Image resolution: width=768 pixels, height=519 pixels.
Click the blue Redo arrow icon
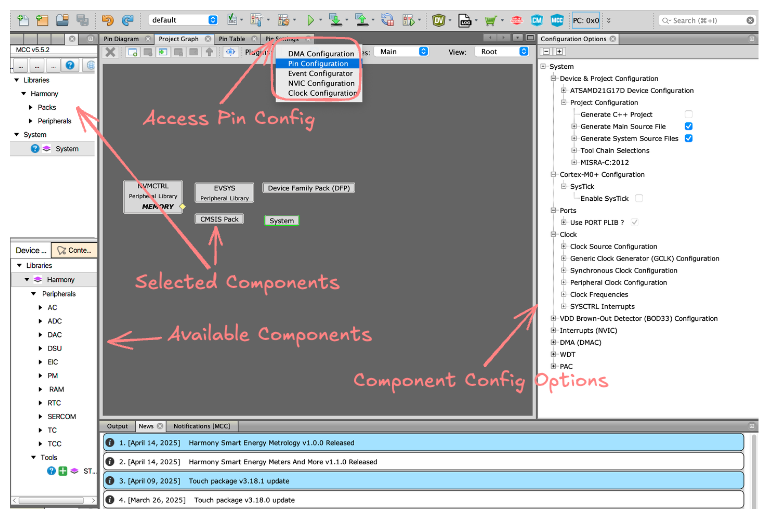click(127, 20)
